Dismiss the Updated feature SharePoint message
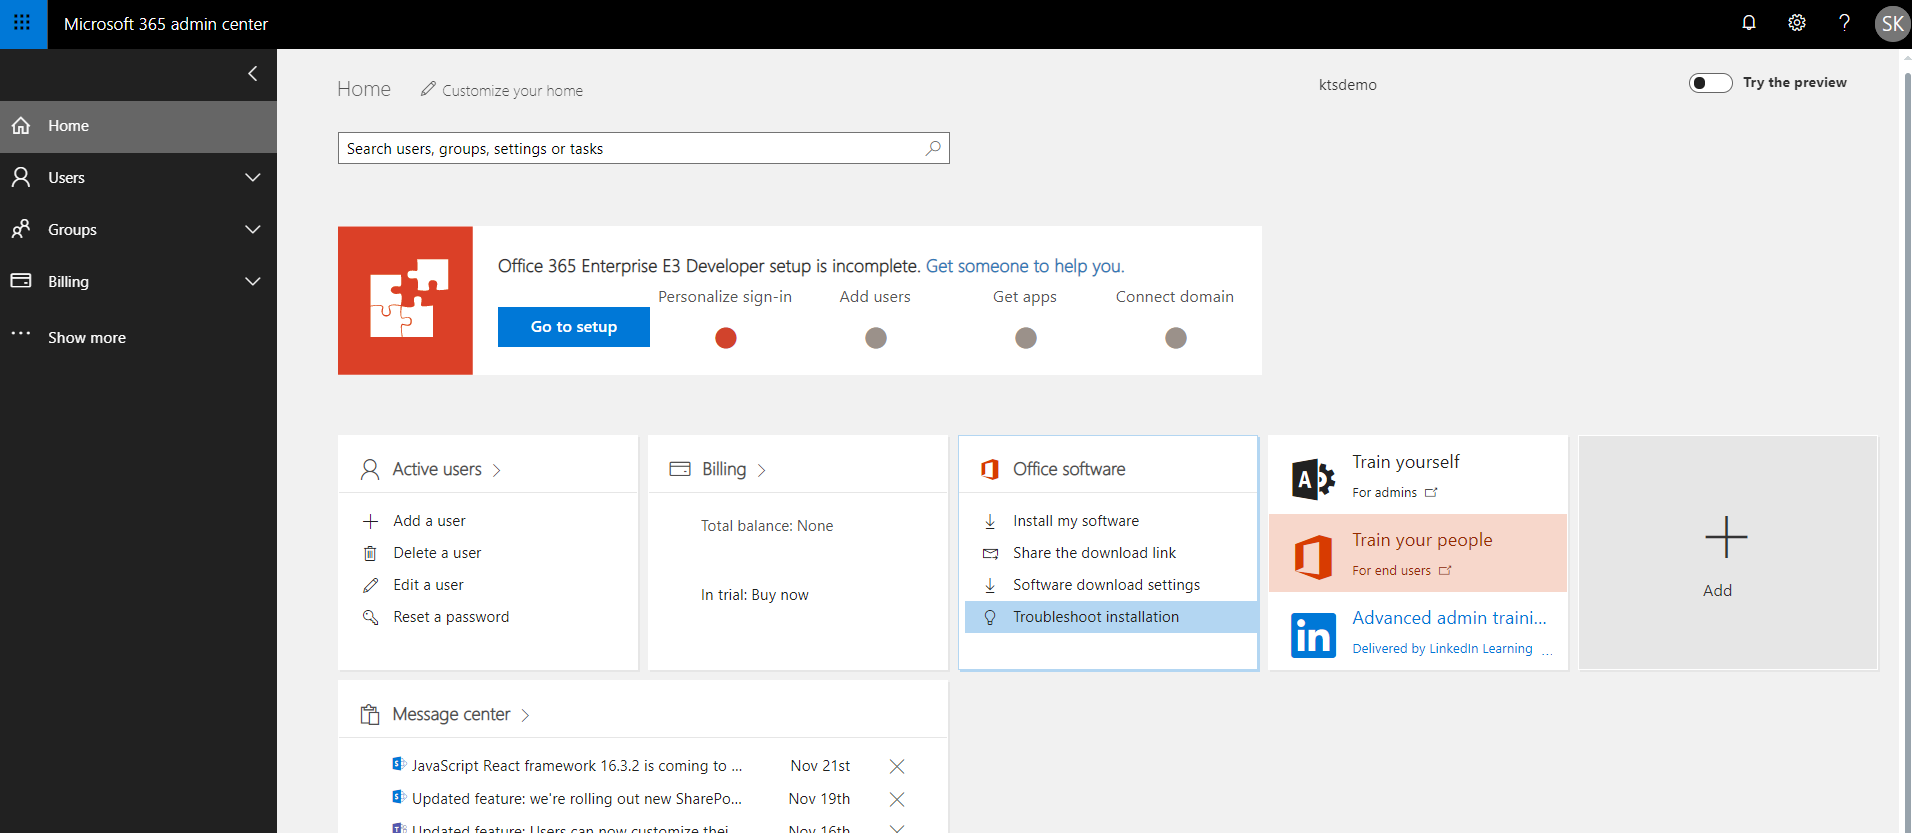This screenshot has width=1912, height=836. 897,799
